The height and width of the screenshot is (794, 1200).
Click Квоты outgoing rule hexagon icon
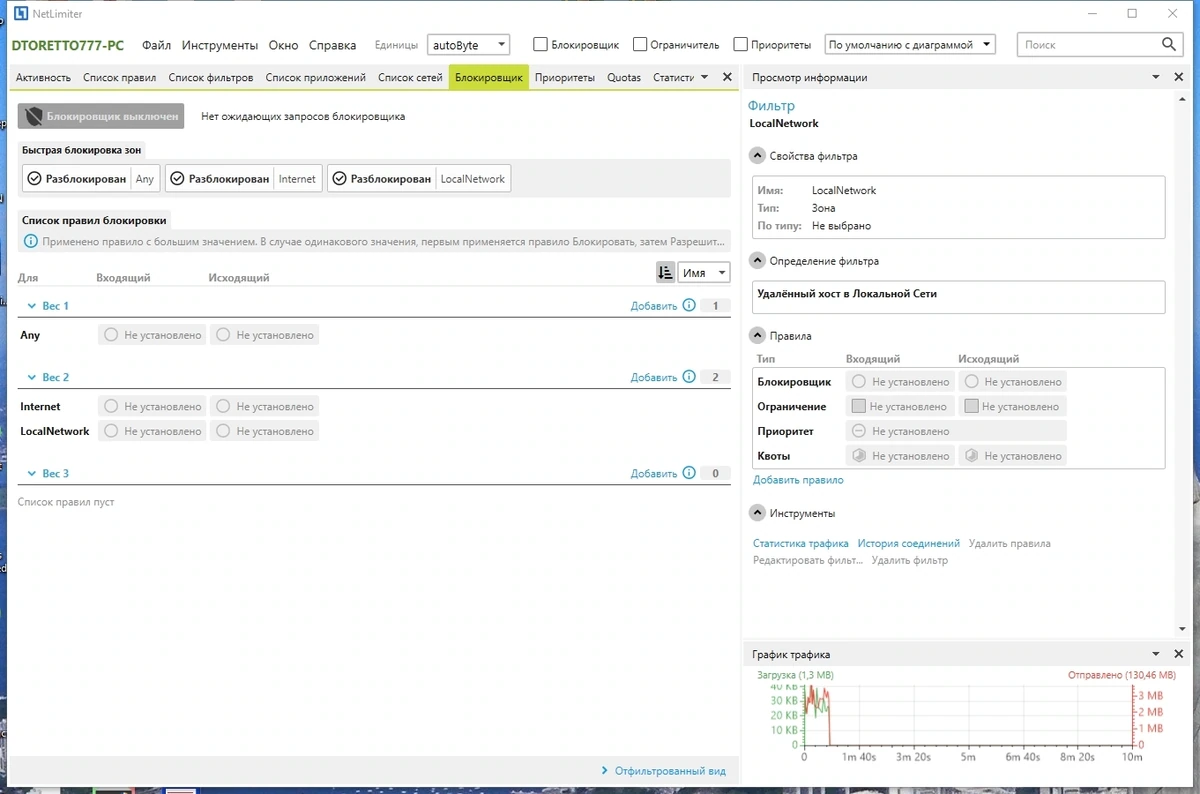tap(971, 456)
